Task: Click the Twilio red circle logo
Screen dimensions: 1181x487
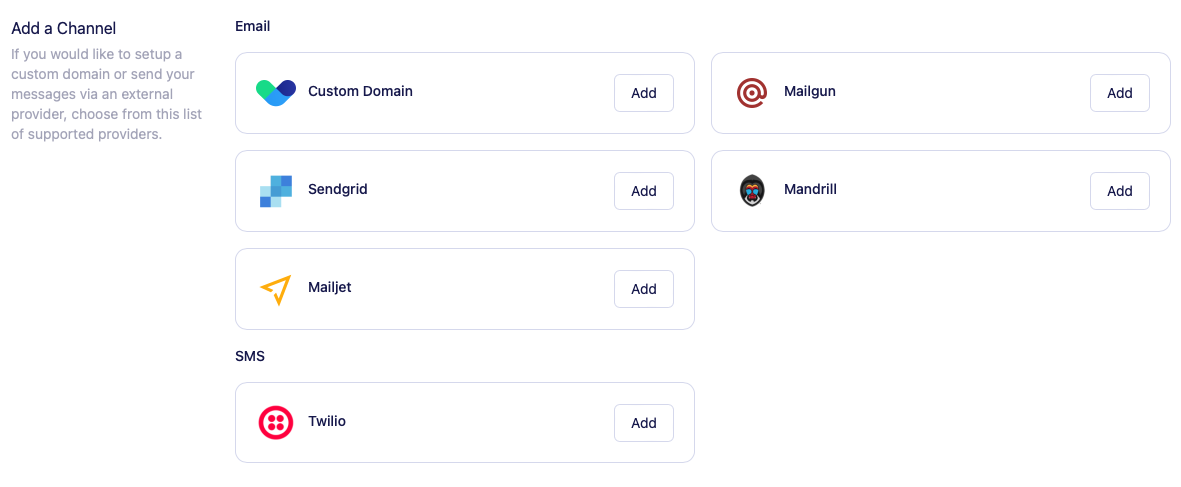Action: click(x=276, y=422)
